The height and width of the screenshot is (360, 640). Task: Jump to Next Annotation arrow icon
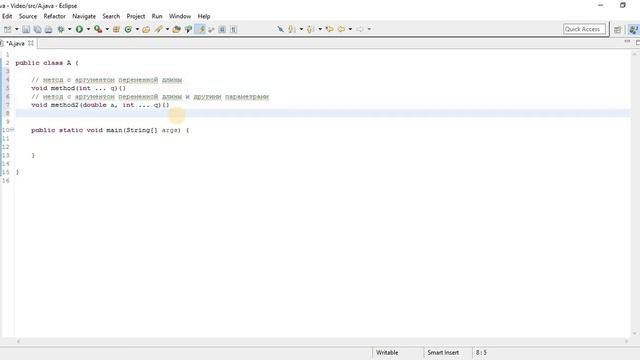tap(292, 29)
